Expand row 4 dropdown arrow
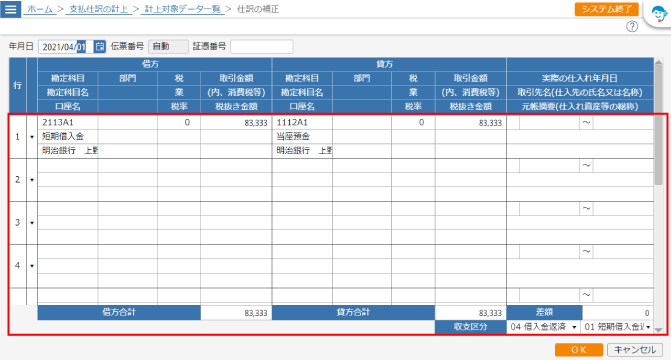Image resolution: width=671 pixels, height=360 pixels. pyautogui.click(x=32, y=266)
